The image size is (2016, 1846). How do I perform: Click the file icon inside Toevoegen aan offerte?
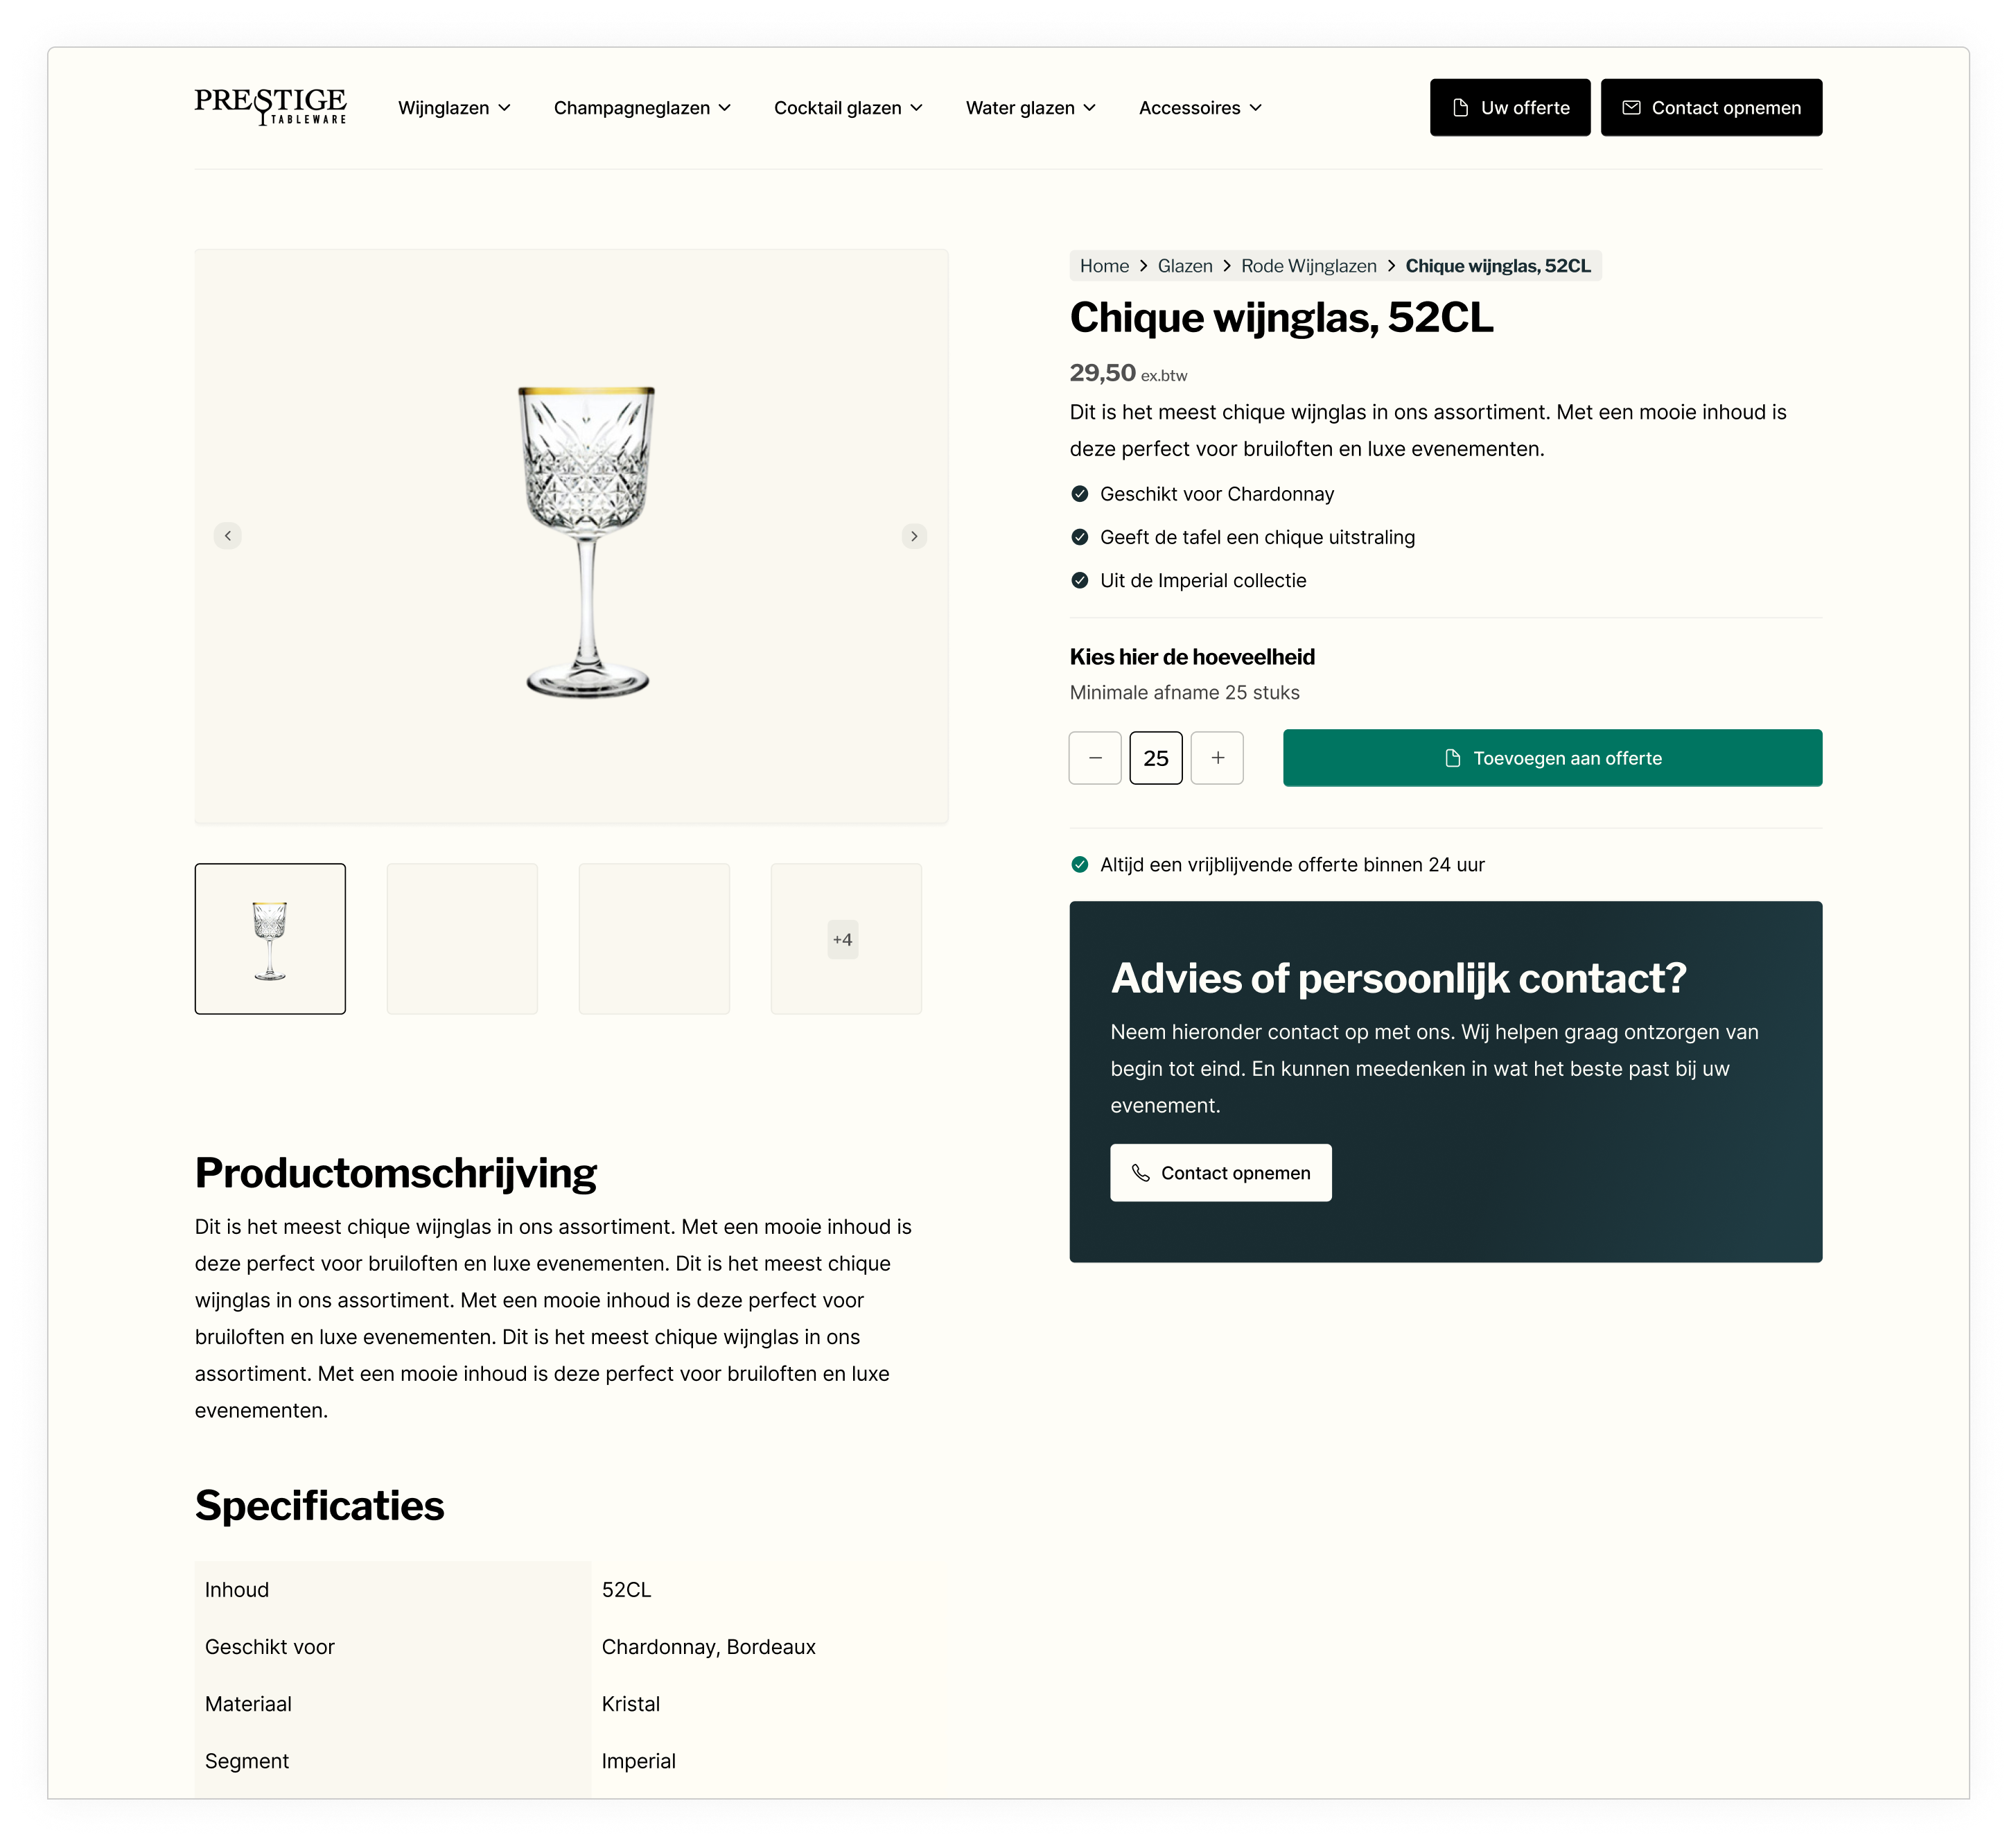point(1454,758)
